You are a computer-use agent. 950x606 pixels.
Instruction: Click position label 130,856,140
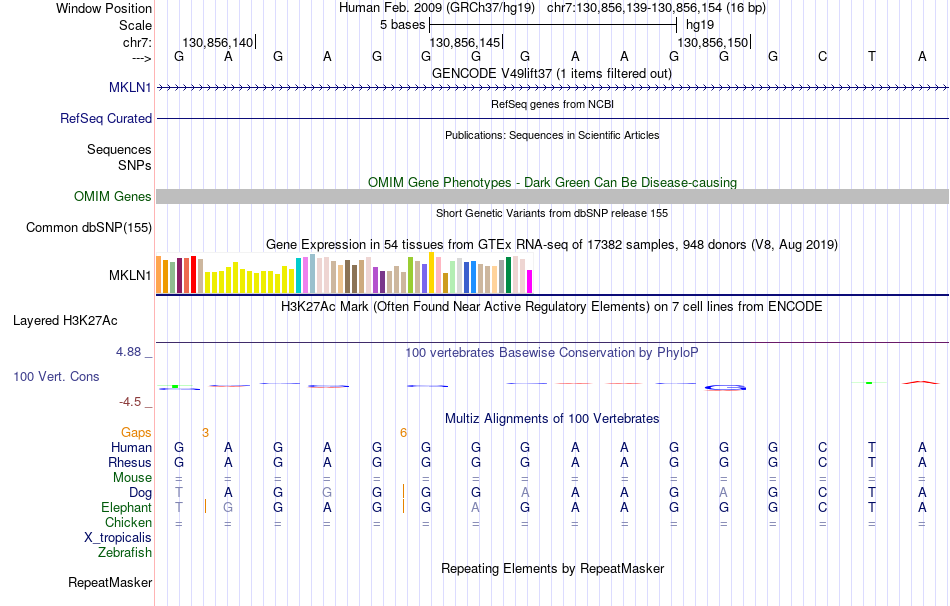[x=218, y=42]
